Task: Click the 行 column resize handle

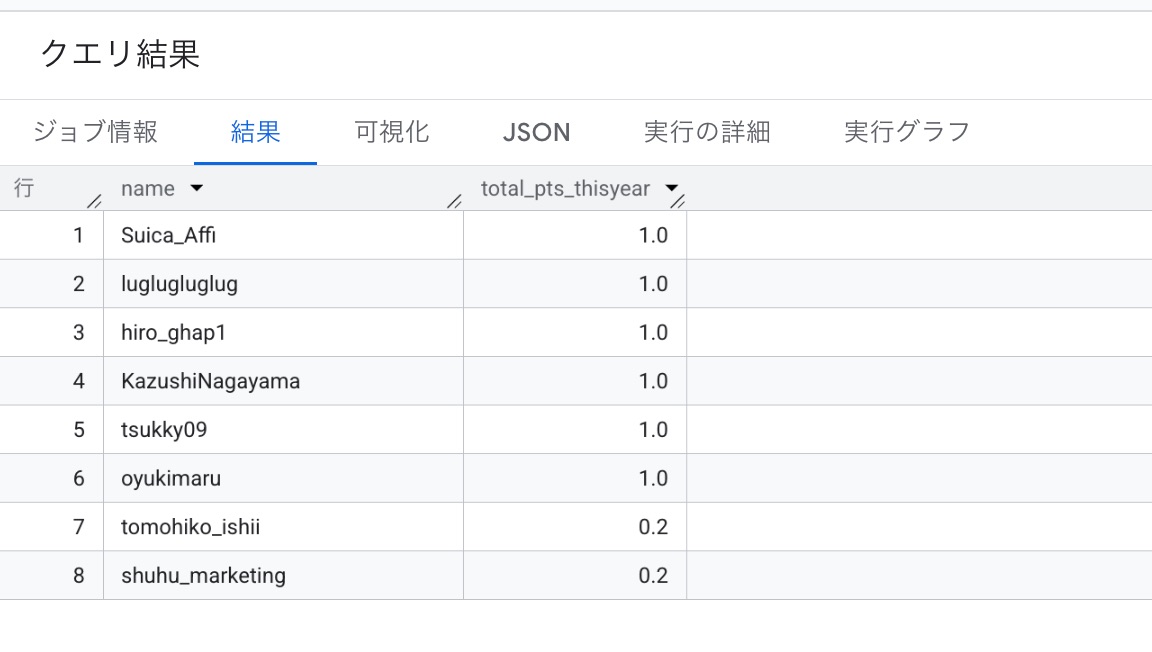Action: point(94,201)
